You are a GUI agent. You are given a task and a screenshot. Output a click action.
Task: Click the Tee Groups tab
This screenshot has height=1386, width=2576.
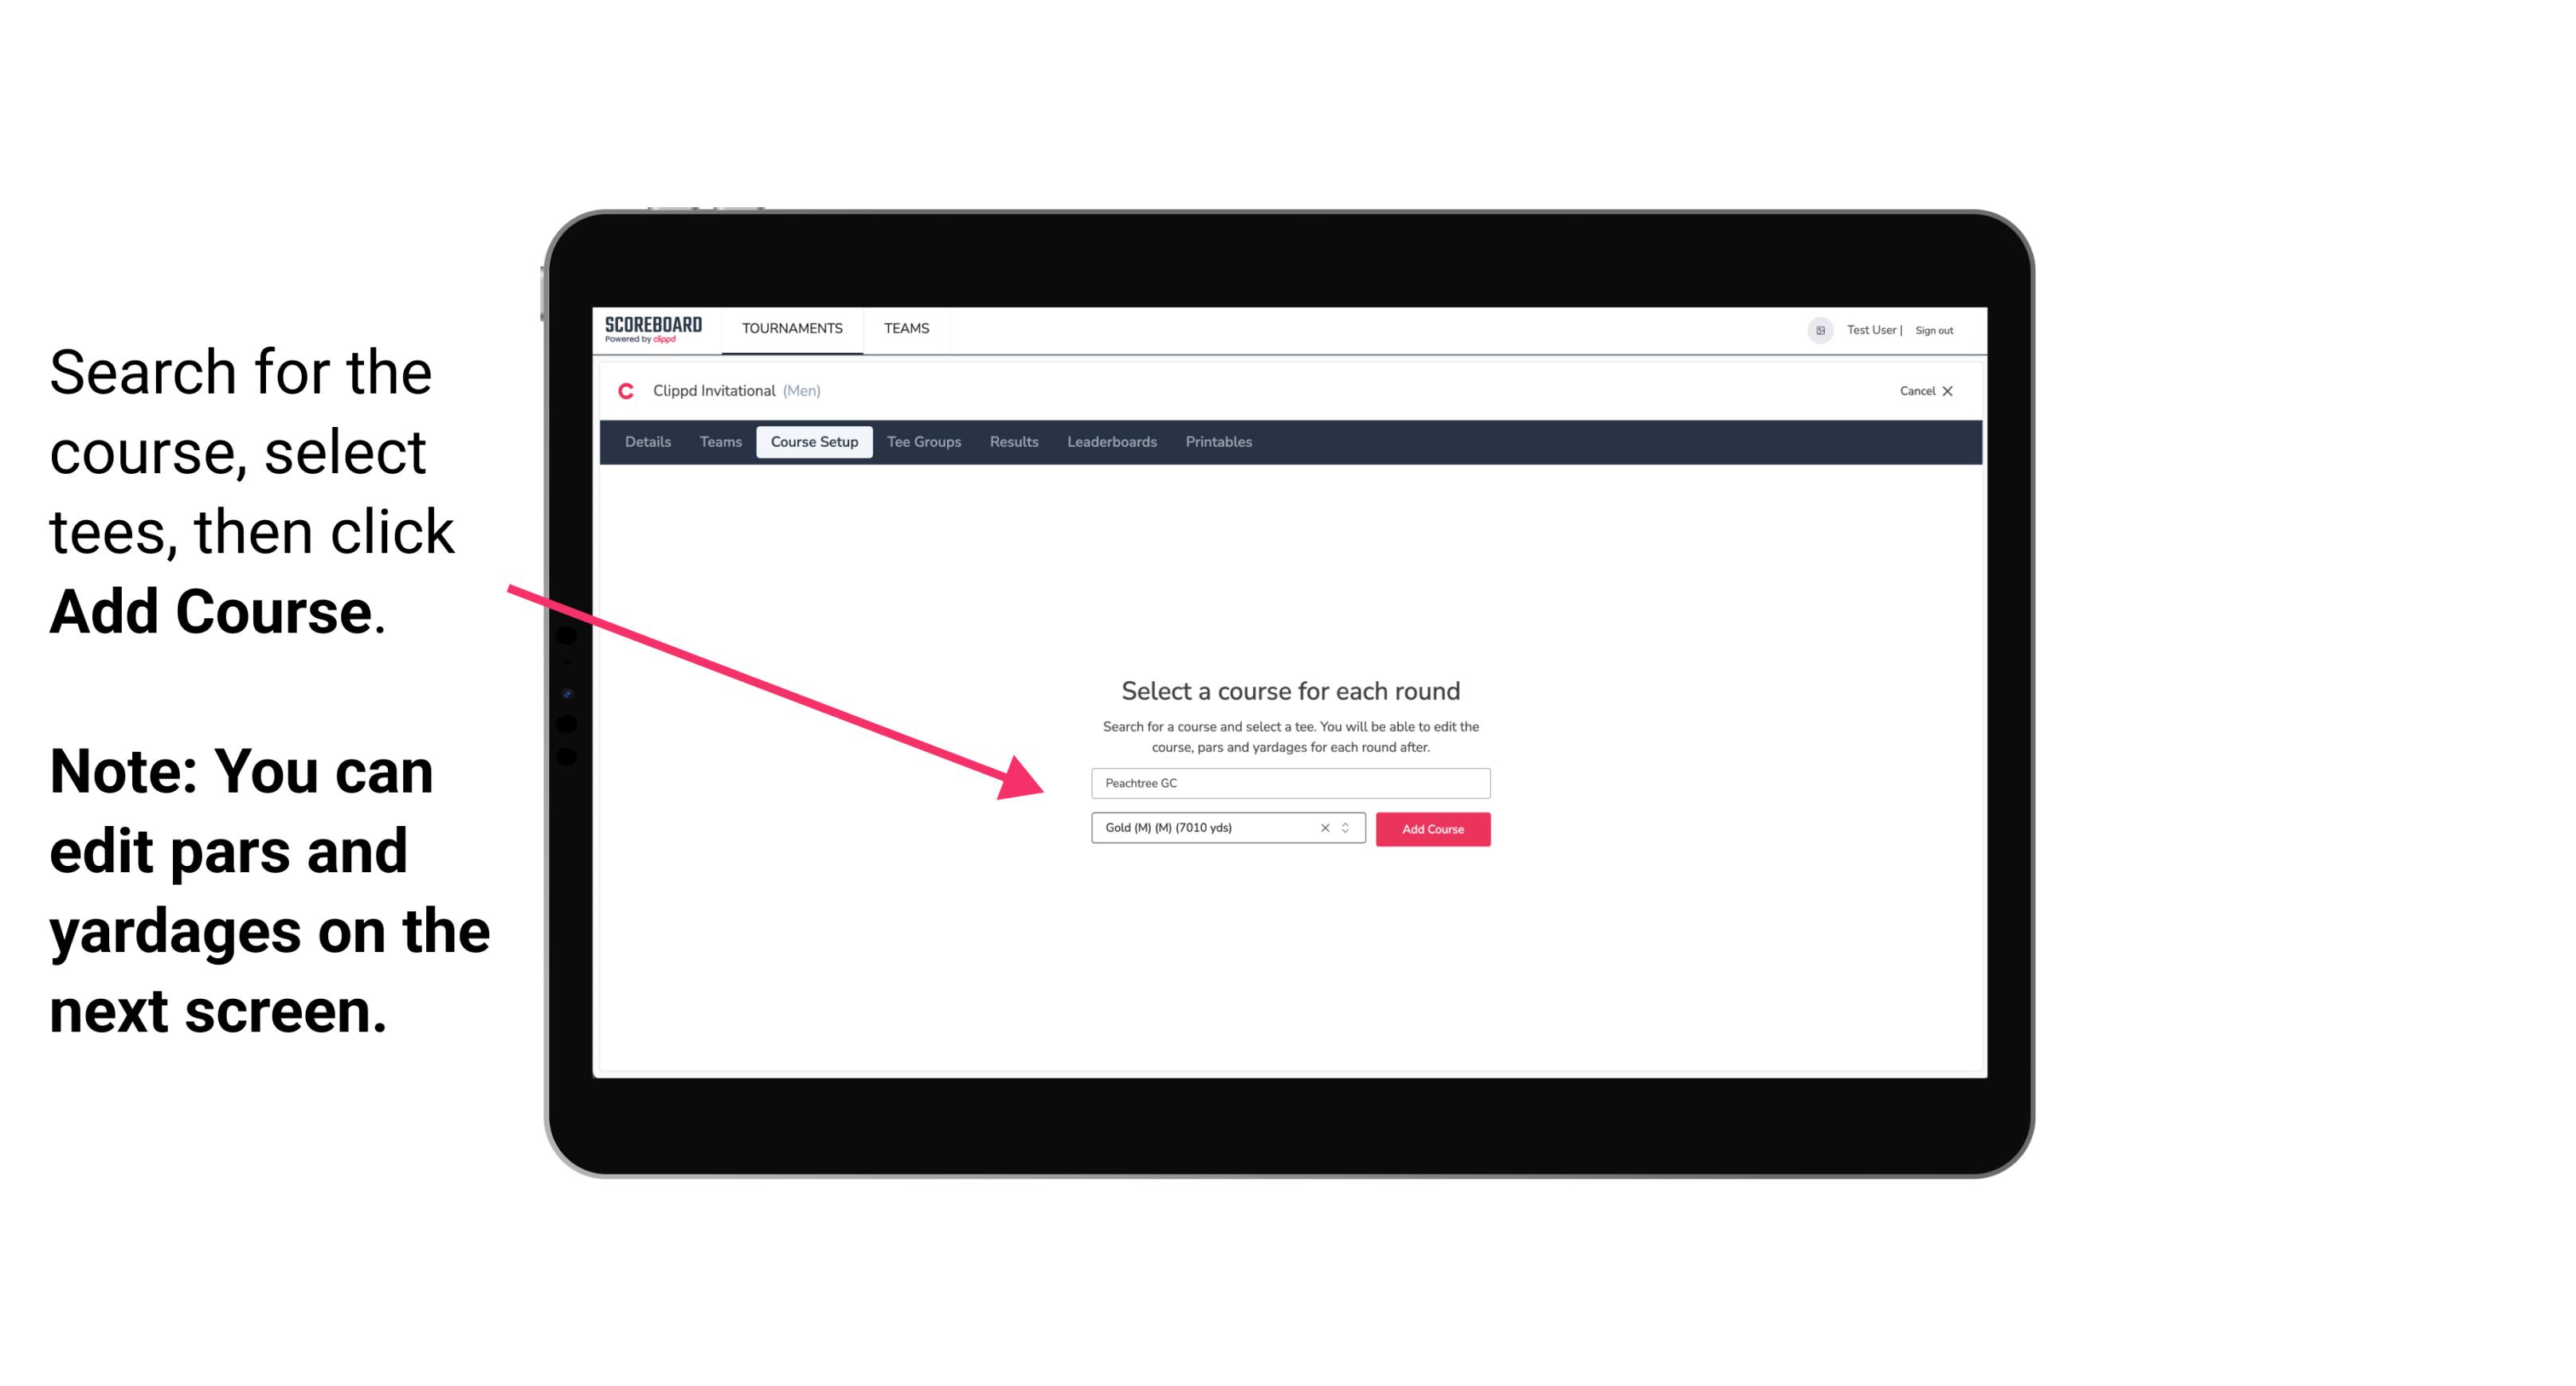pyautogui.click(x=923, y=442)
